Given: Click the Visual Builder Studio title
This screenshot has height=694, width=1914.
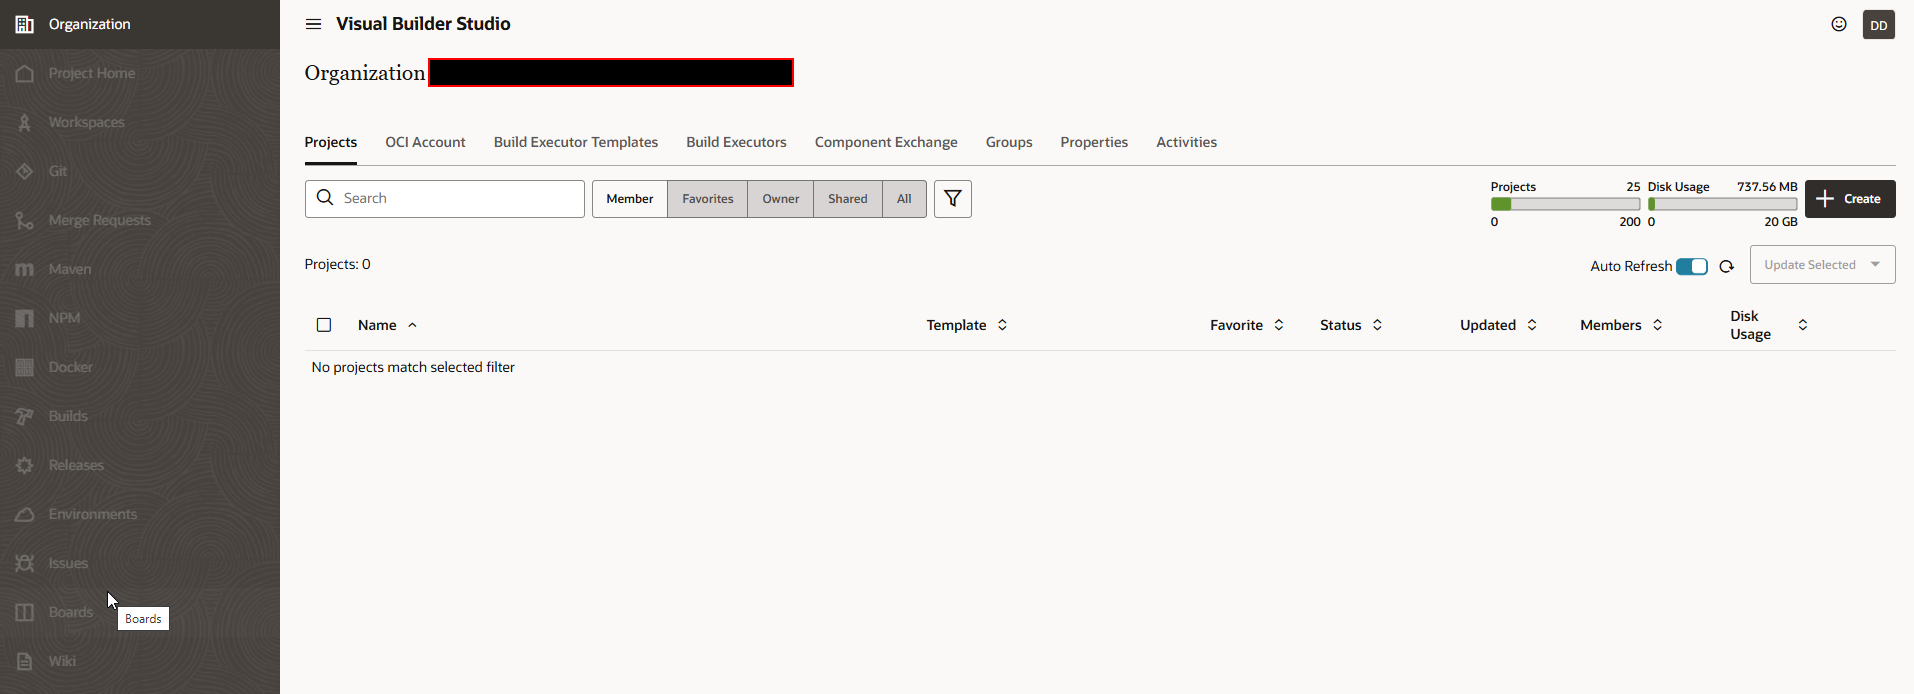Looking at the screenshot, I should coord(423,24).
